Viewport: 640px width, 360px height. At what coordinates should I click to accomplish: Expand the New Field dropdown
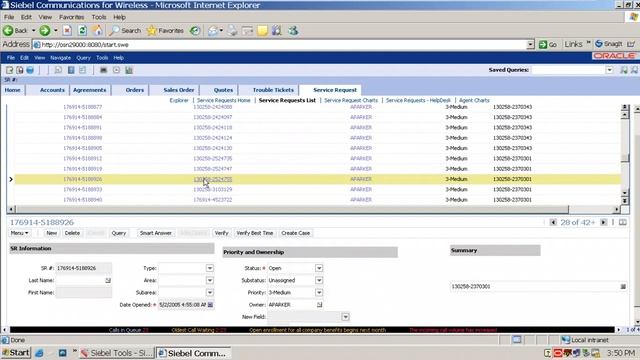click(345, 317)
